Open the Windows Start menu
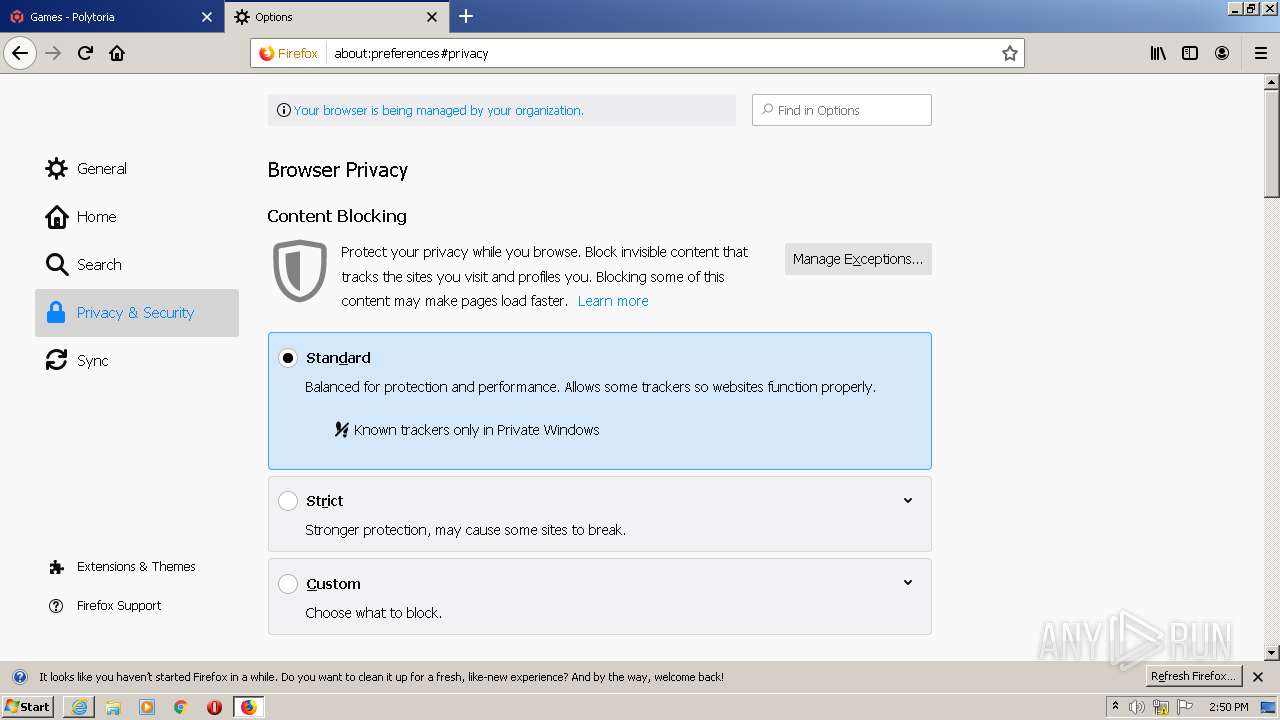The height and width of the screenshot is (720, 1280). pos(28,707)
